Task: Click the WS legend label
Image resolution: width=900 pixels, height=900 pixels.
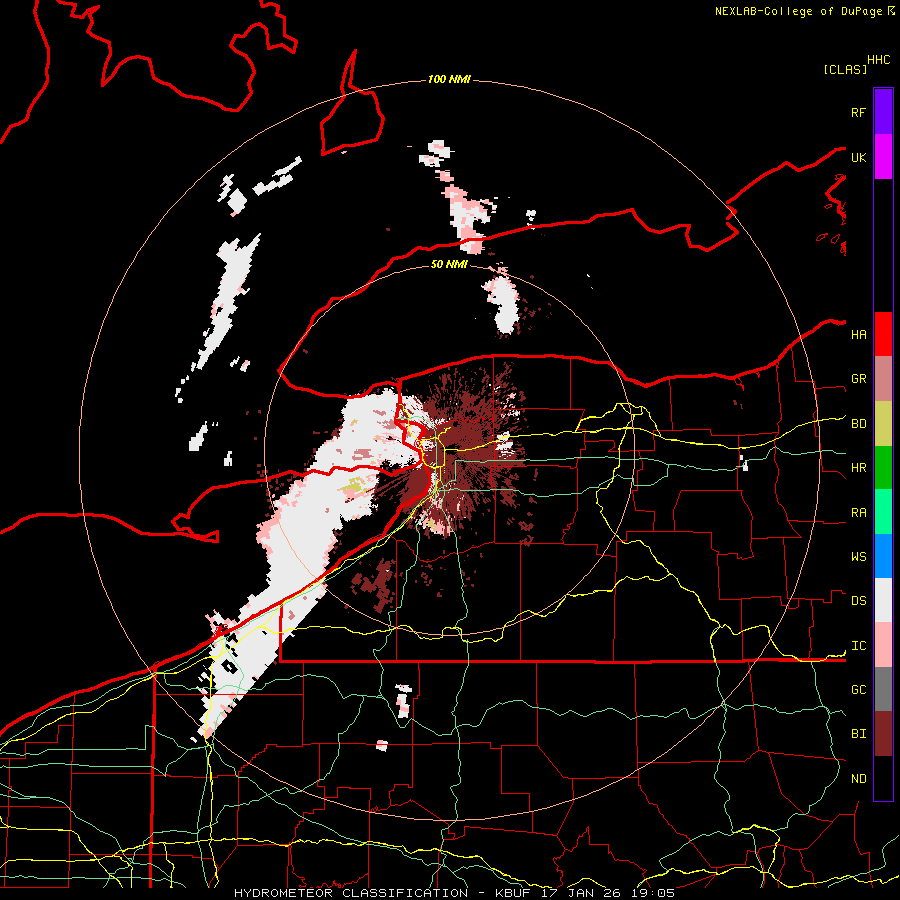Action: (858, 557)
